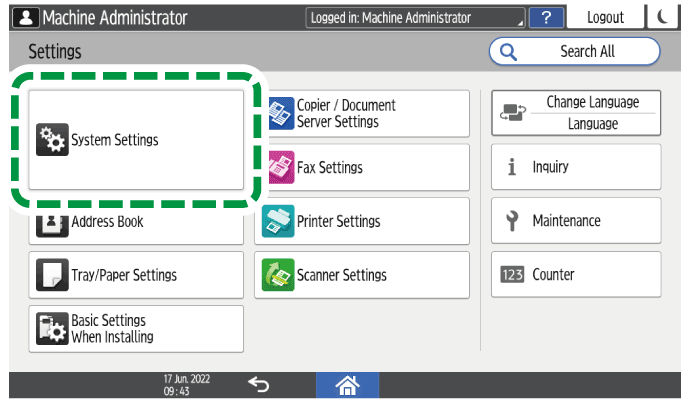Tap the back arrow icon
Screen dimensions: 684x404
(258, 385)
